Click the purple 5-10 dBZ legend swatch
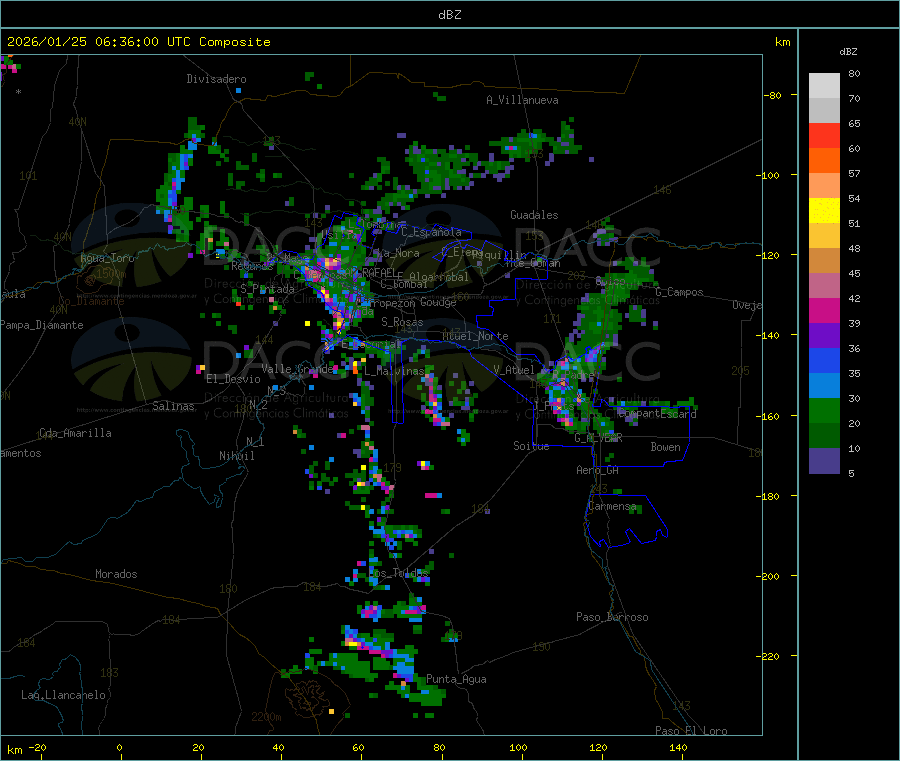This screenshot has width=900, height=761. tap(824, 460)
